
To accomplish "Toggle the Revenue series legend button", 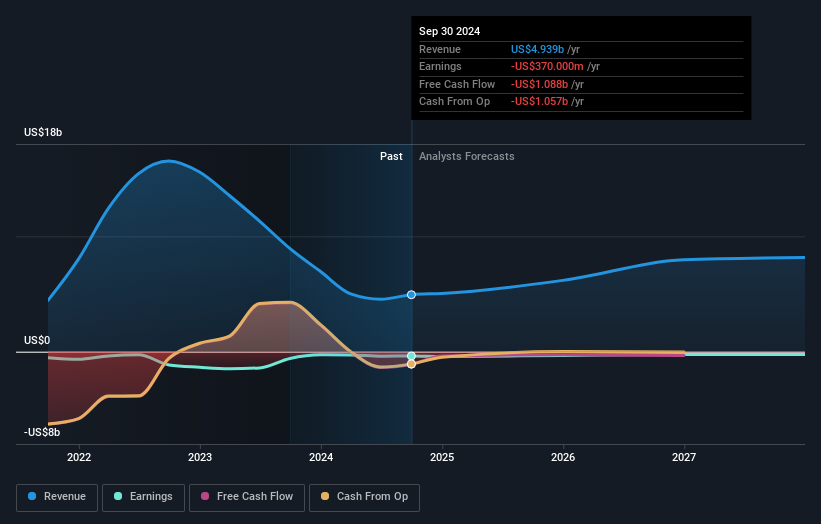I will [x=57, y=497].
